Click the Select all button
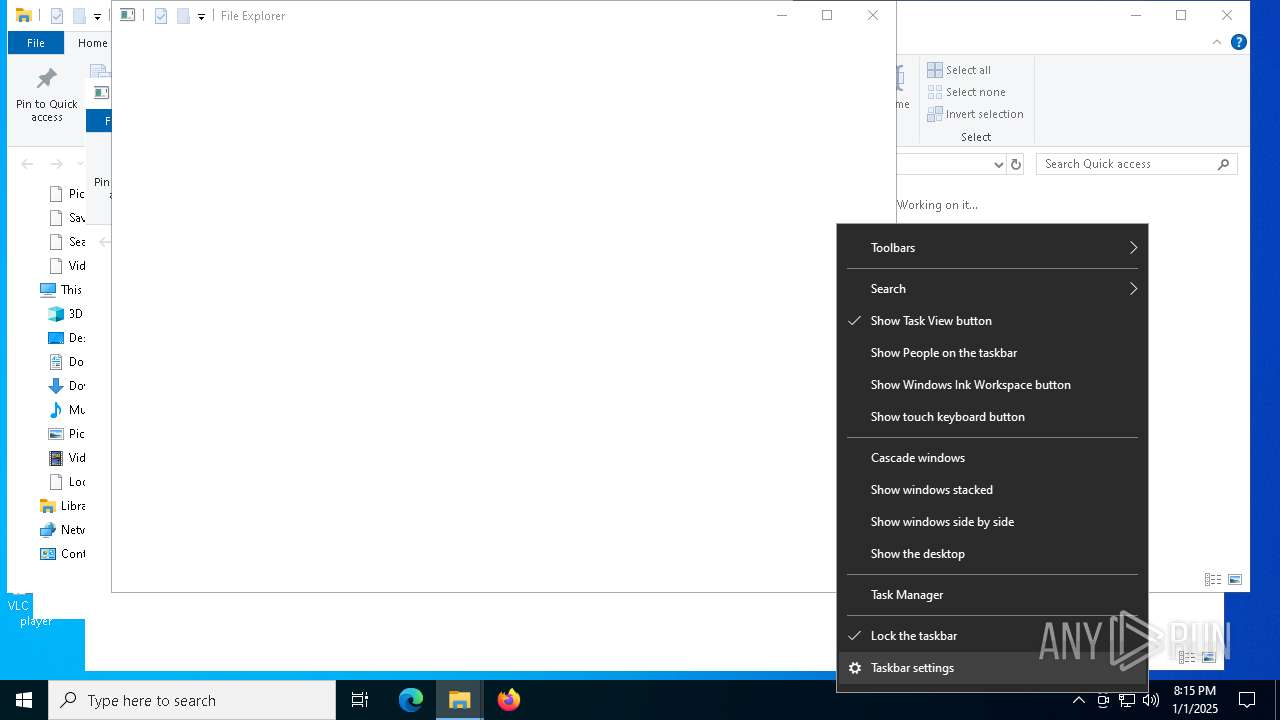Screen dimensions: 1280x720 coord(959,70)
